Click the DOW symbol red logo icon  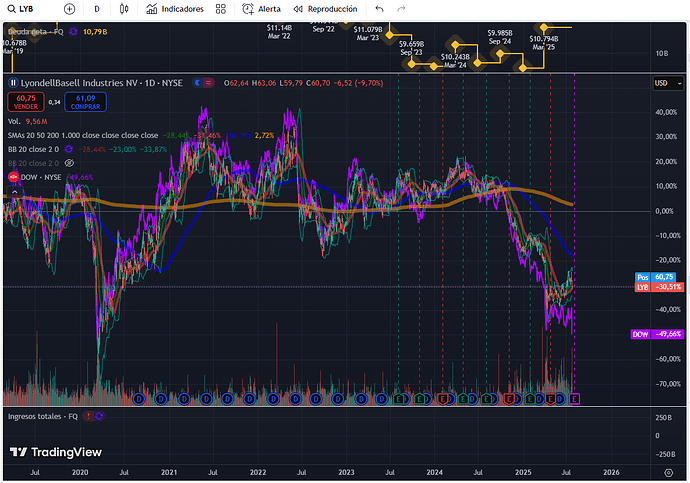(13, 177)
